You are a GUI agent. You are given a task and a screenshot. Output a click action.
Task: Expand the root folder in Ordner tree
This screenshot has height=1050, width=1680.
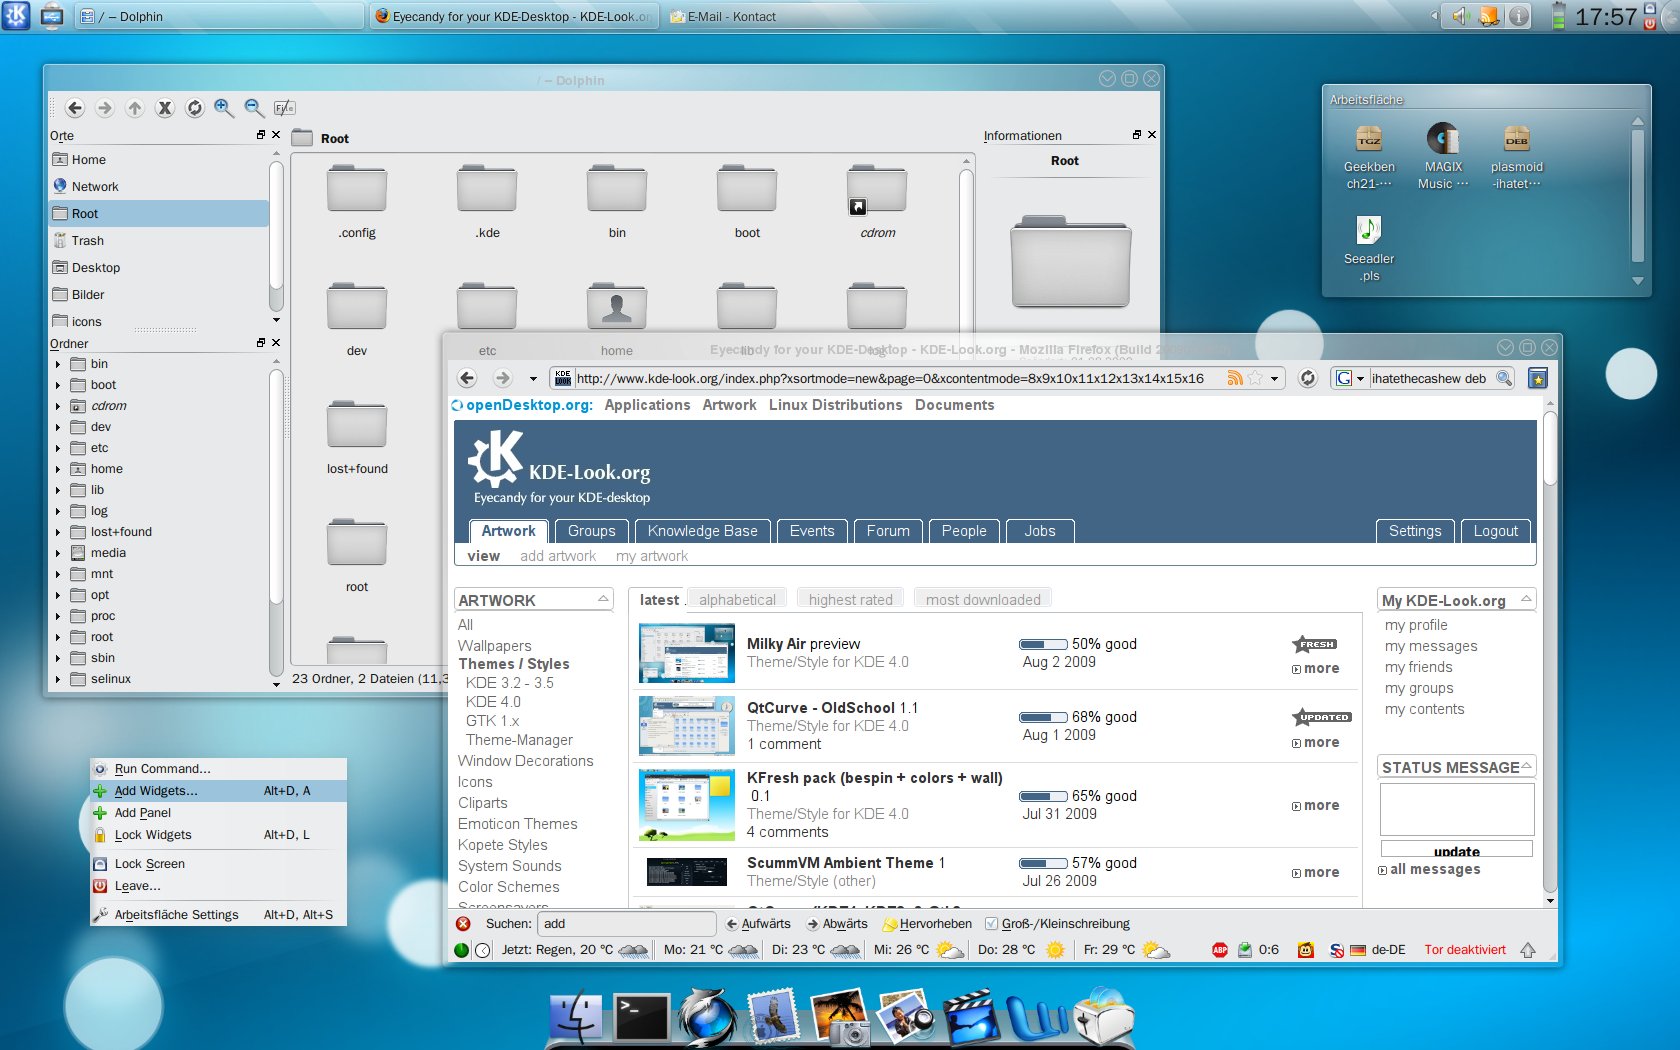[58, 637]
